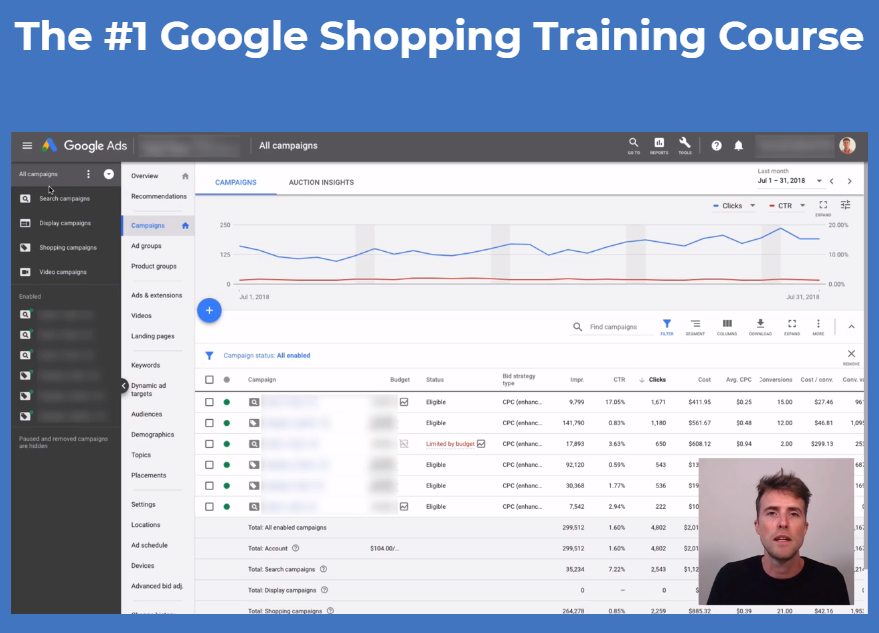Click the help icon beside Total: Search campaigns
The height and width of the screenshot is (633, 879).
pyautogui.click(x=323, y=569)
